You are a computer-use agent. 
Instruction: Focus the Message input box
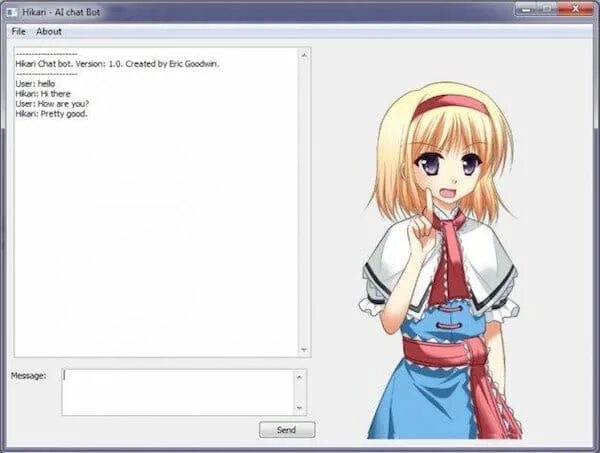tap(178, 392)
